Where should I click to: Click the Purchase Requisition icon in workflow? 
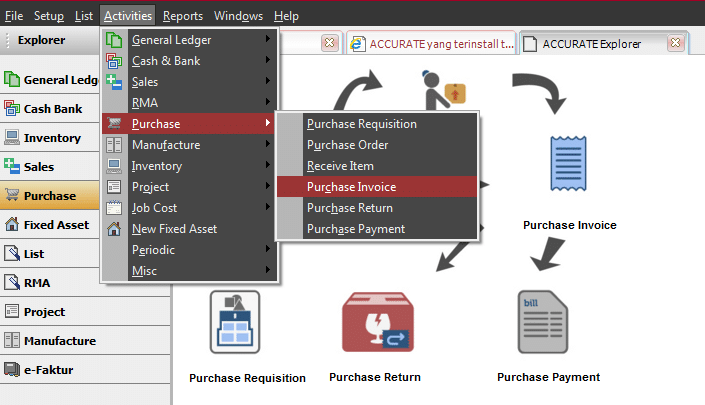point(235,324)
